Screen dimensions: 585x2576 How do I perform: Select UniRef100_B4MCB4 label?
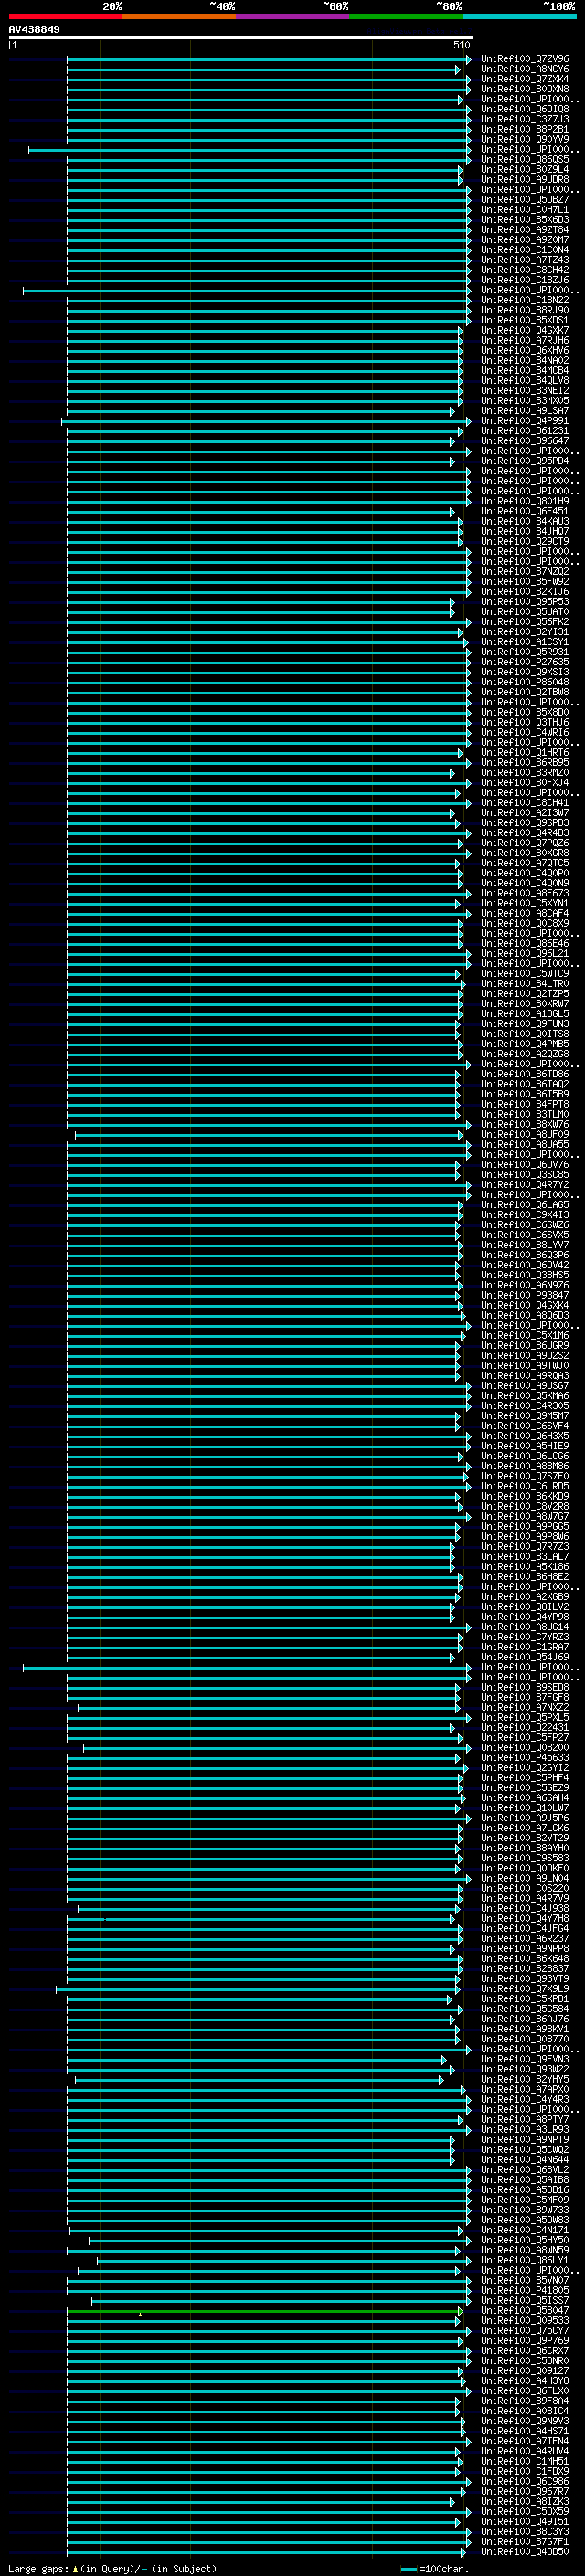525,371
